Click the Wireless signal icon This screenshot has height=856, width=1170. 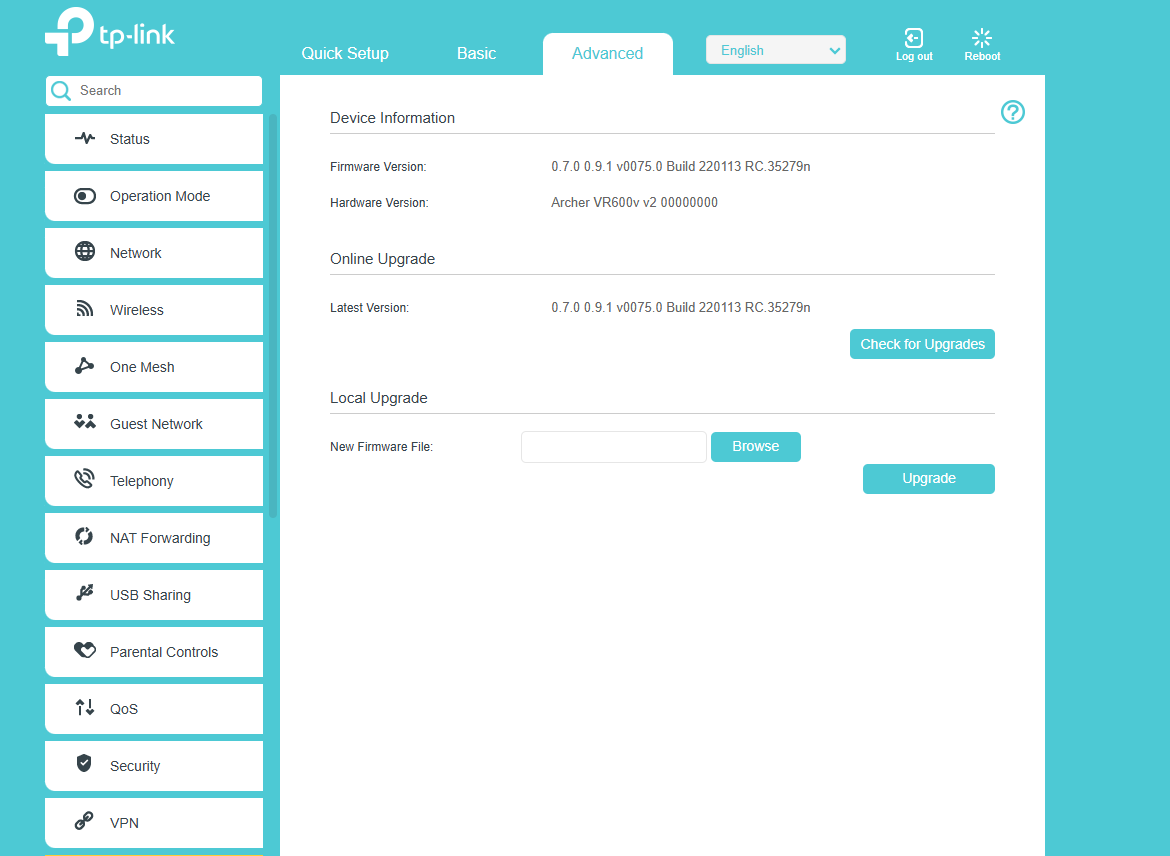[85, 309]
